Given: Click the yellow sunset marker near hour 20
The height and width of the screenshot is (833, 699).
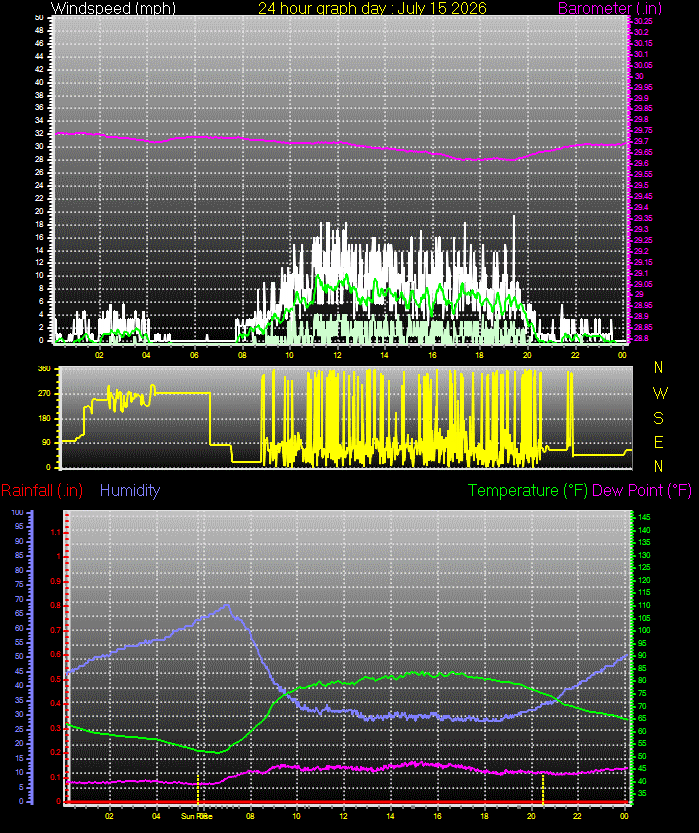Looking at the screenshot, I should click(543, 789).
